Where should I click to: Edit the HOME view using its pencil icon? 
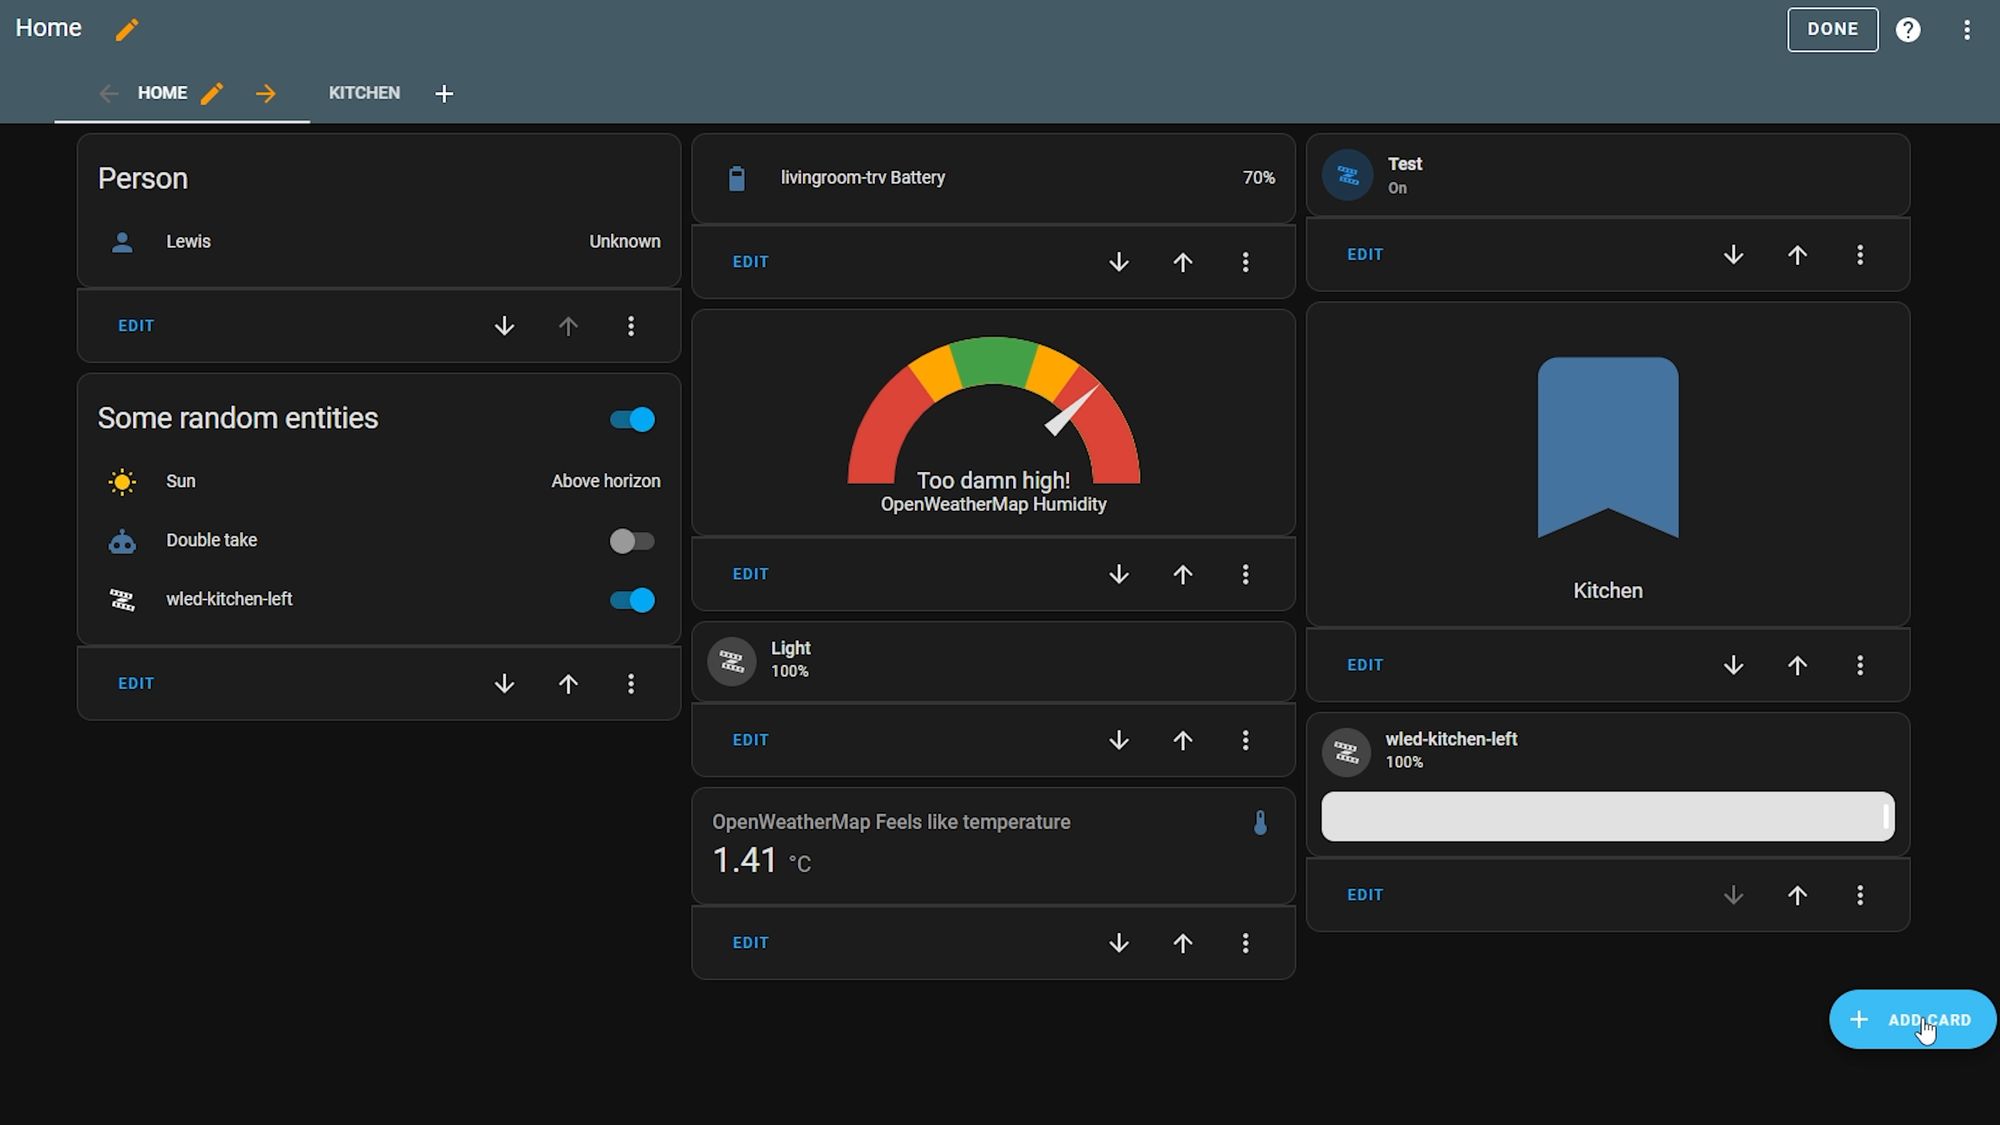211,93
